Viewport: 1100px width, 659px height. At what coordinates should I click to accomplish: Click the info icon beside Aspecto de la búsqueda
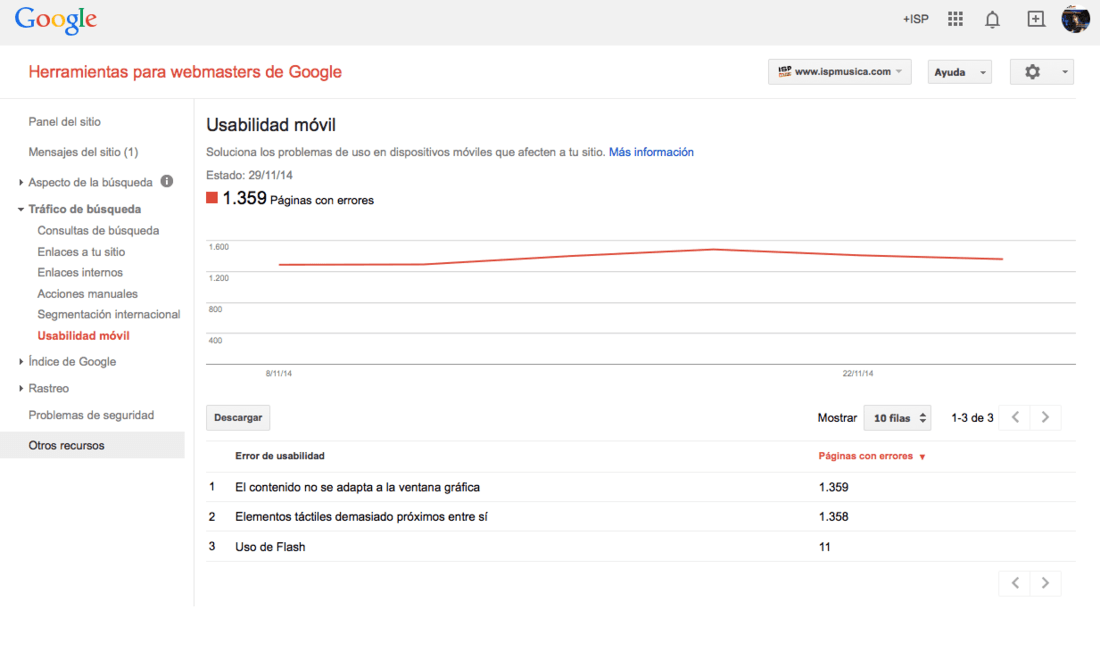point(166,181)
